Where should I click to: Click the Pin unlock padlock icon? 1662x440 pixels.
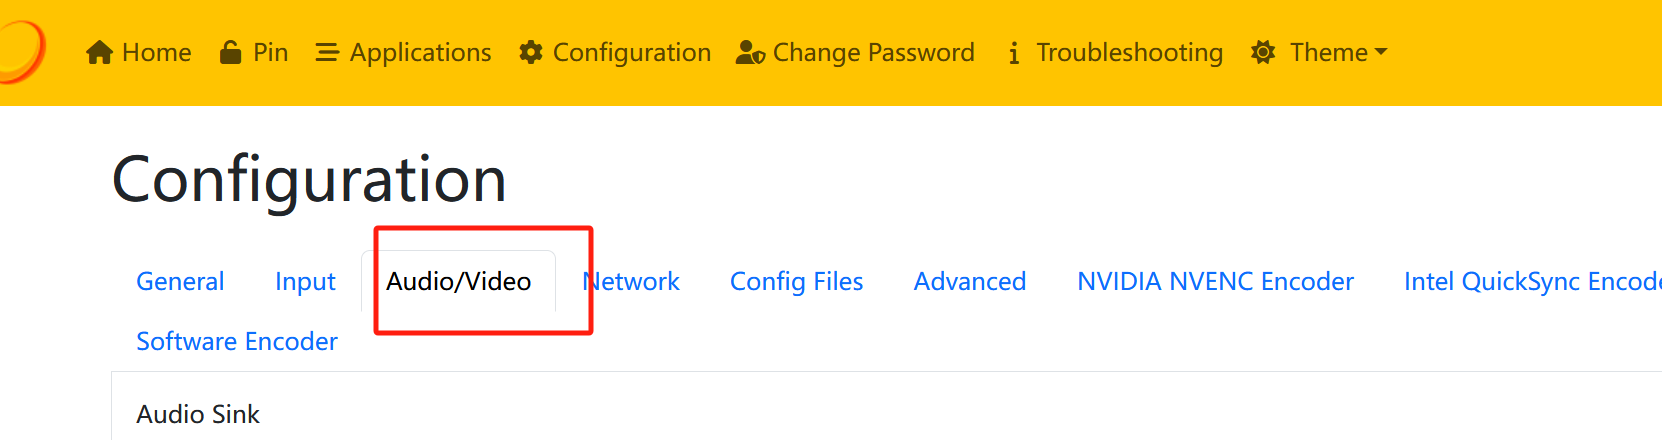click(230, 52)
